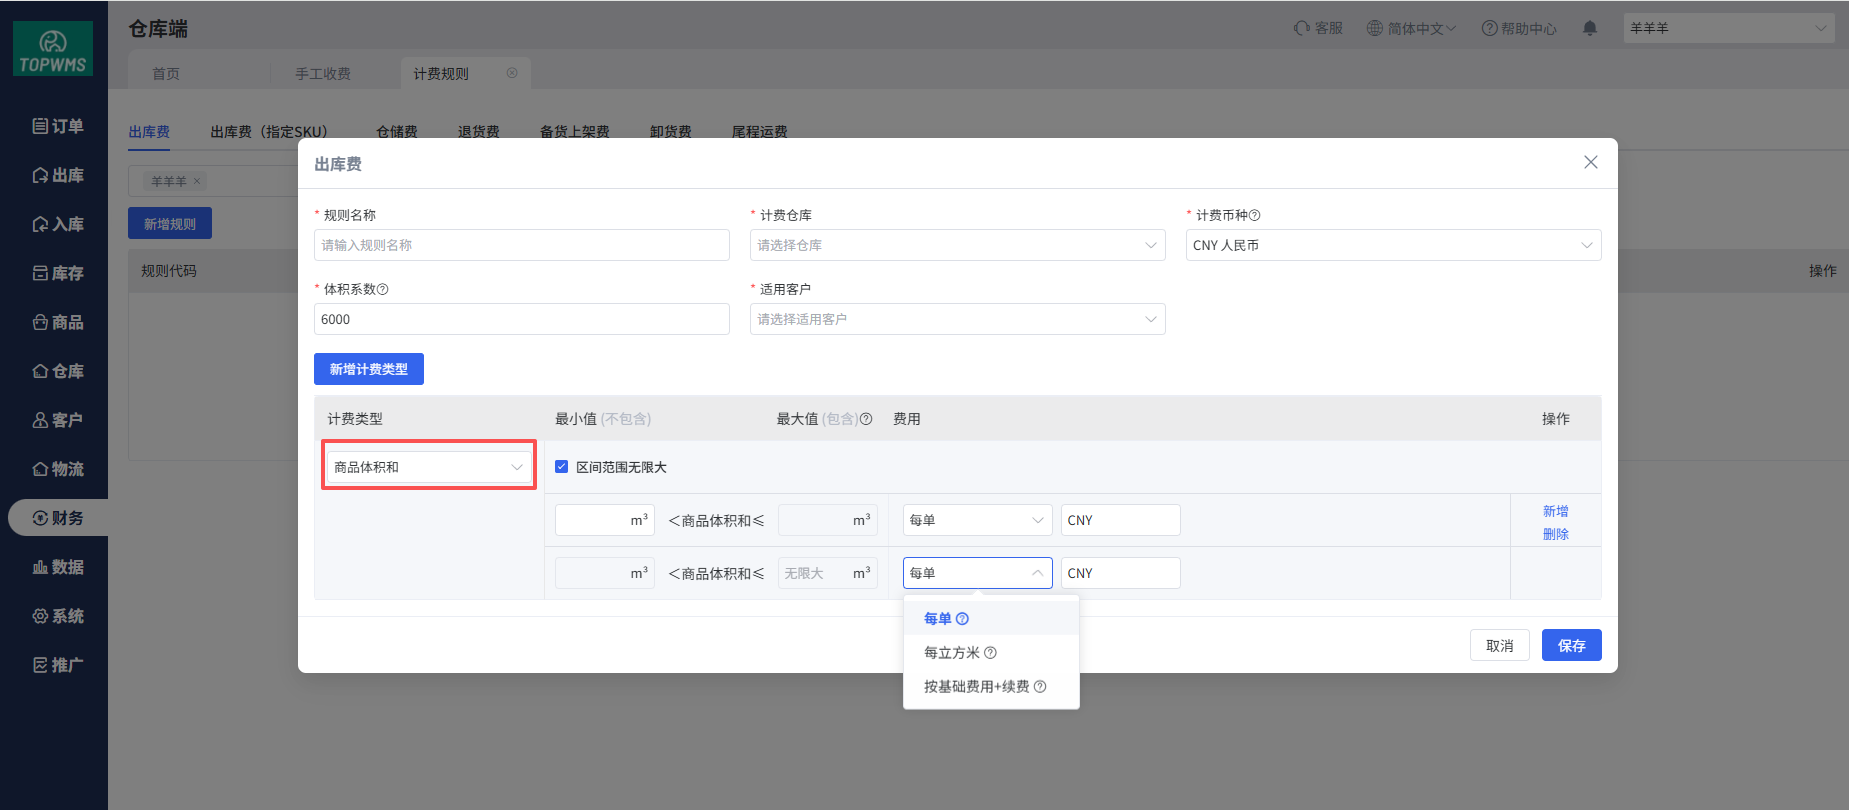Click the notification bell icon
1849x810 pixels.
pos(1590,28)
